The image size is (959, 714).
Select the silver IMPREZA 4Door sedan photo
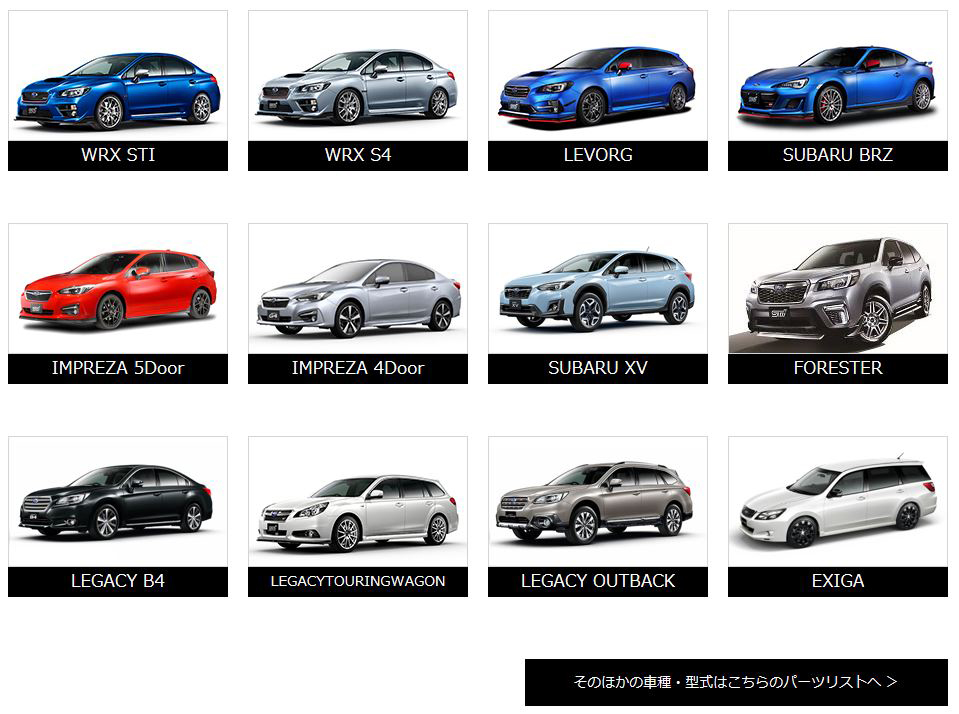[x=358, y=295]
